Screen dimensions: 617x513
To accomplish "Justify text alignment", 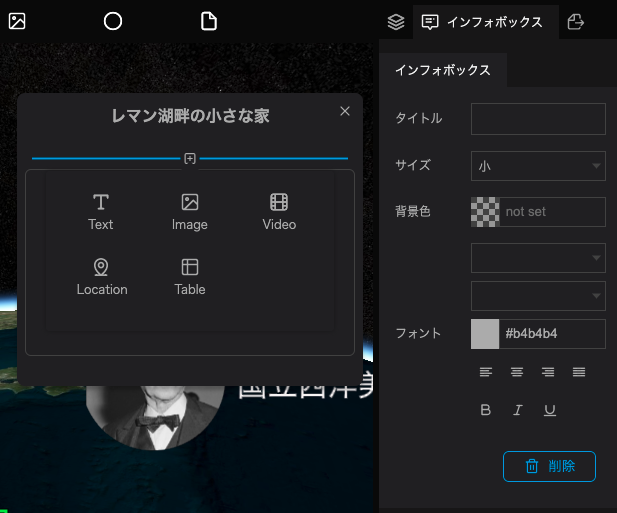I will (579, 372).
